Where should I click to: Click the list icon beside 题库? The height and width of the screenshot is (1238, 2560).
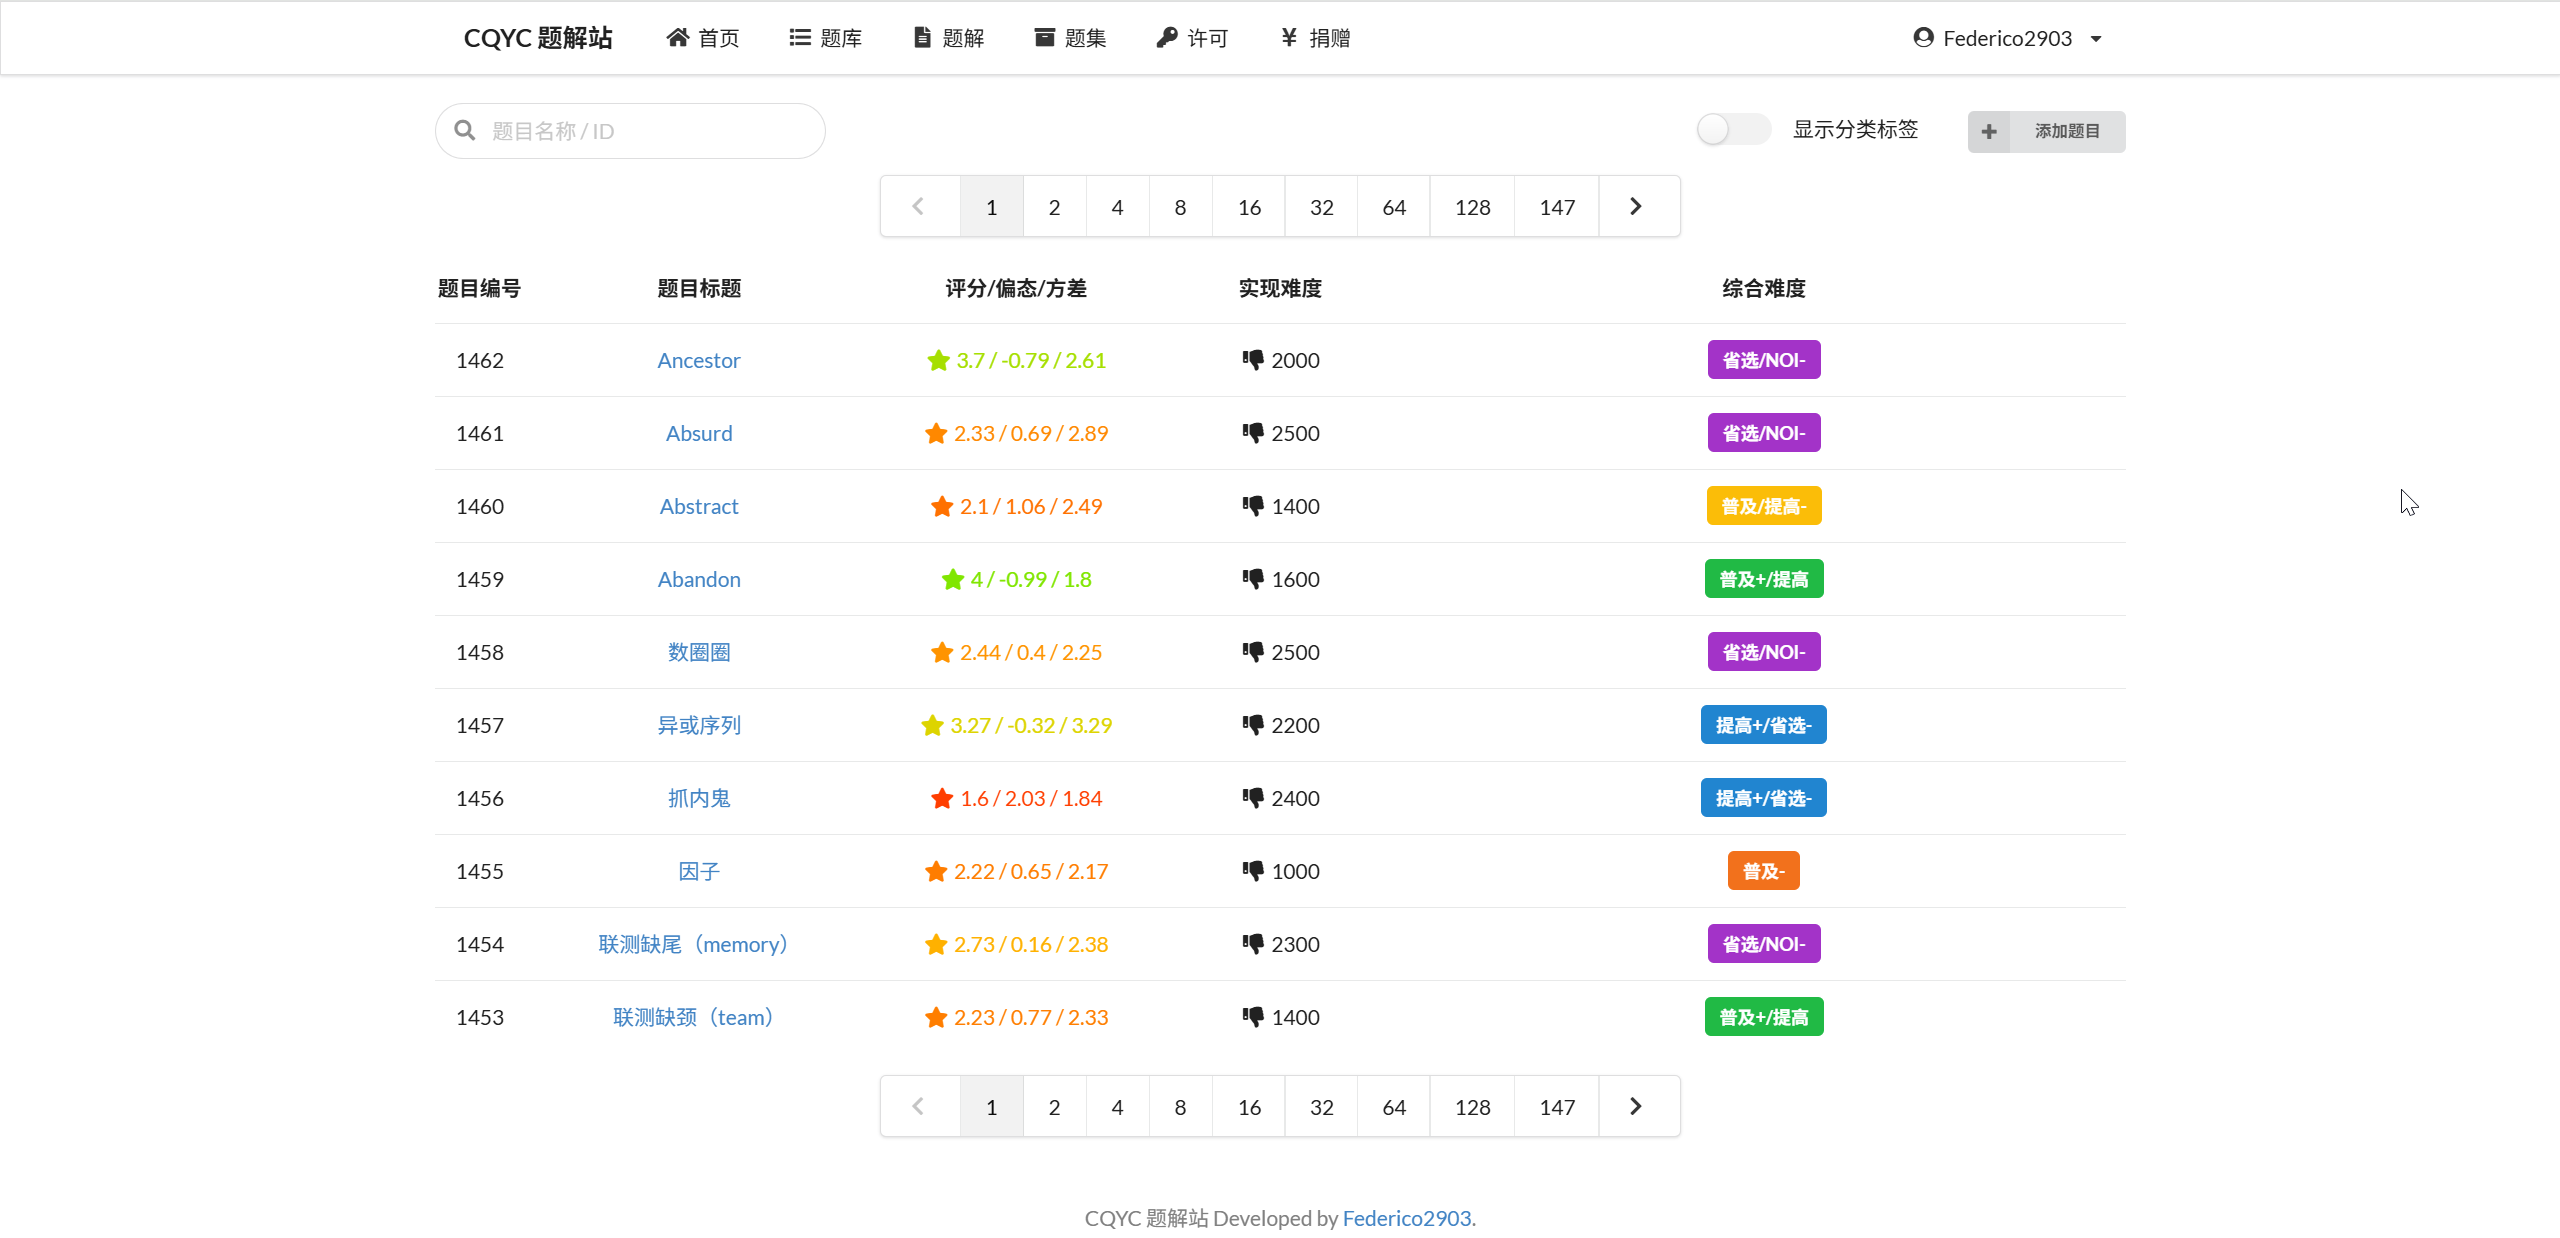[x=799, y=38]
